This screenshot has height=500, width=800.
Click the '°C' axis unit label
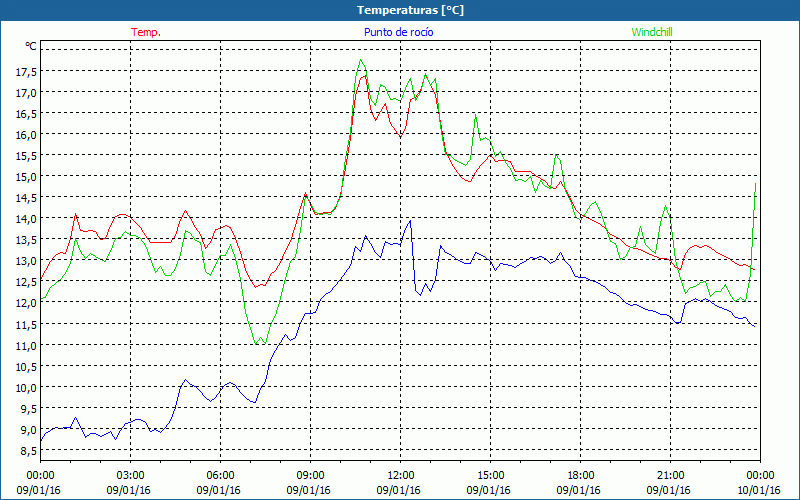31,46
